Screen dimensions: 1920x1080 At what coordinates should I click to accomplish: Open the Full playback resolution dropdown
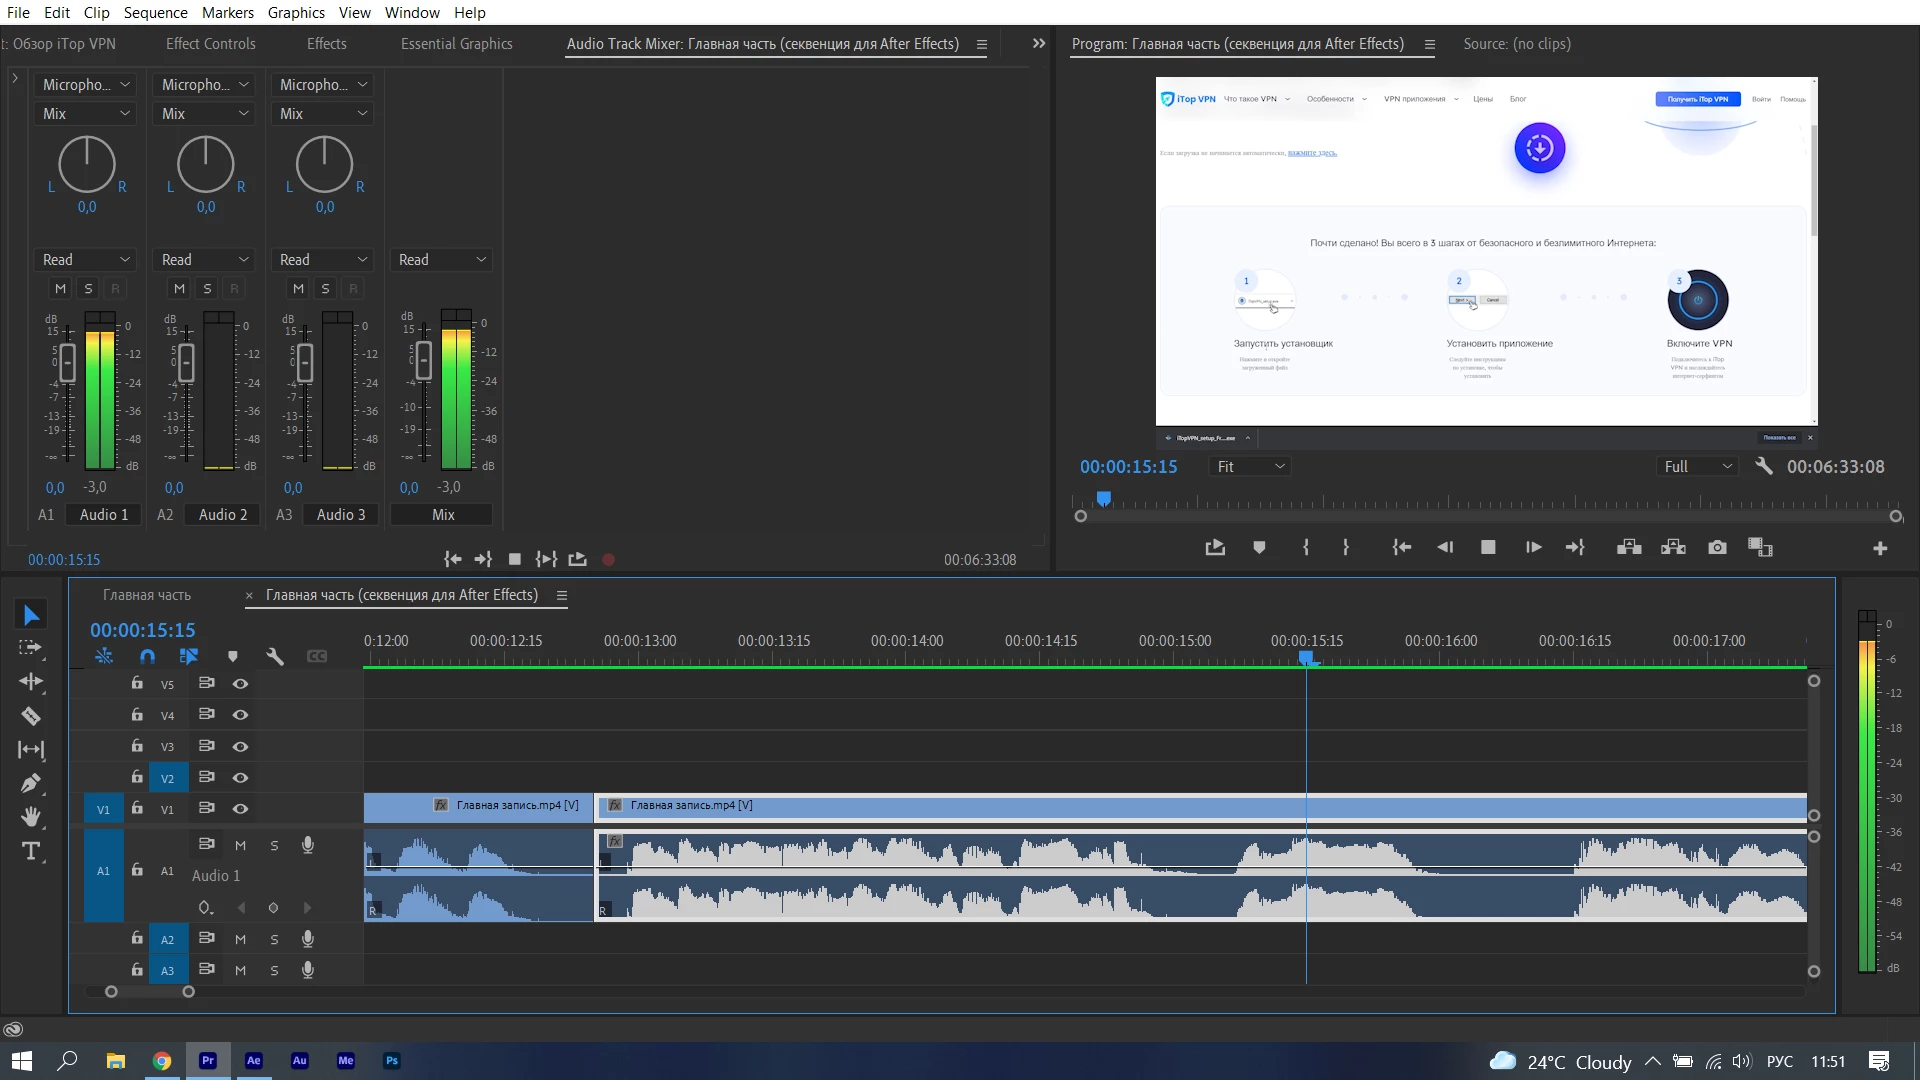1697,467
